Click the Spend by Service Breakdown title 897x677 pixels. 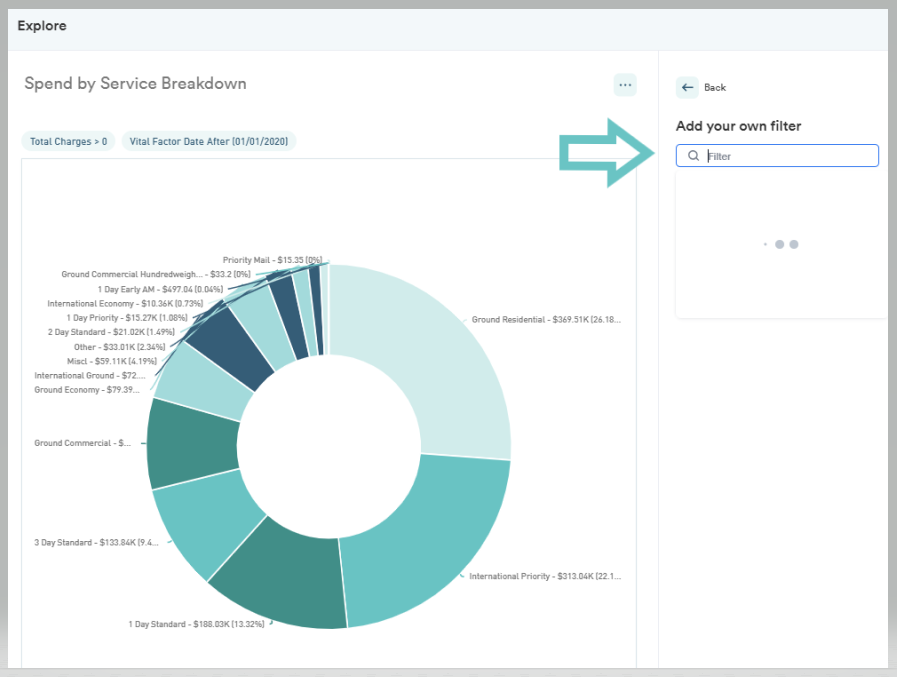coord(136,84)
